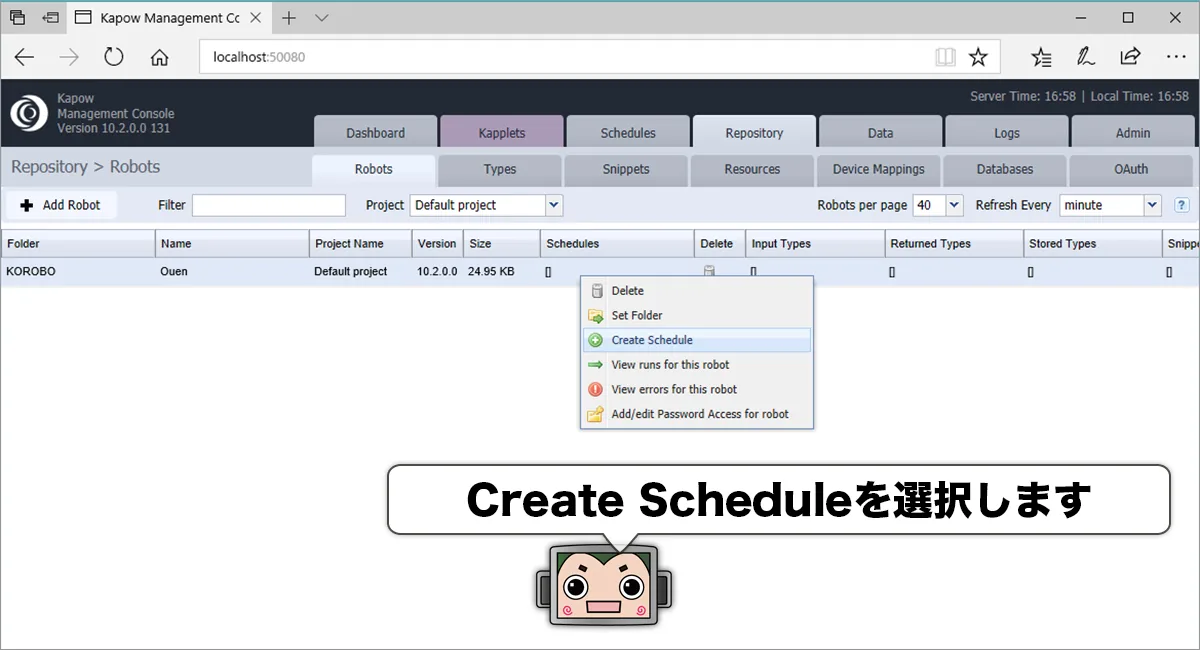
Task: Click the Returned Types column header
Action: (x=955, y=244)
